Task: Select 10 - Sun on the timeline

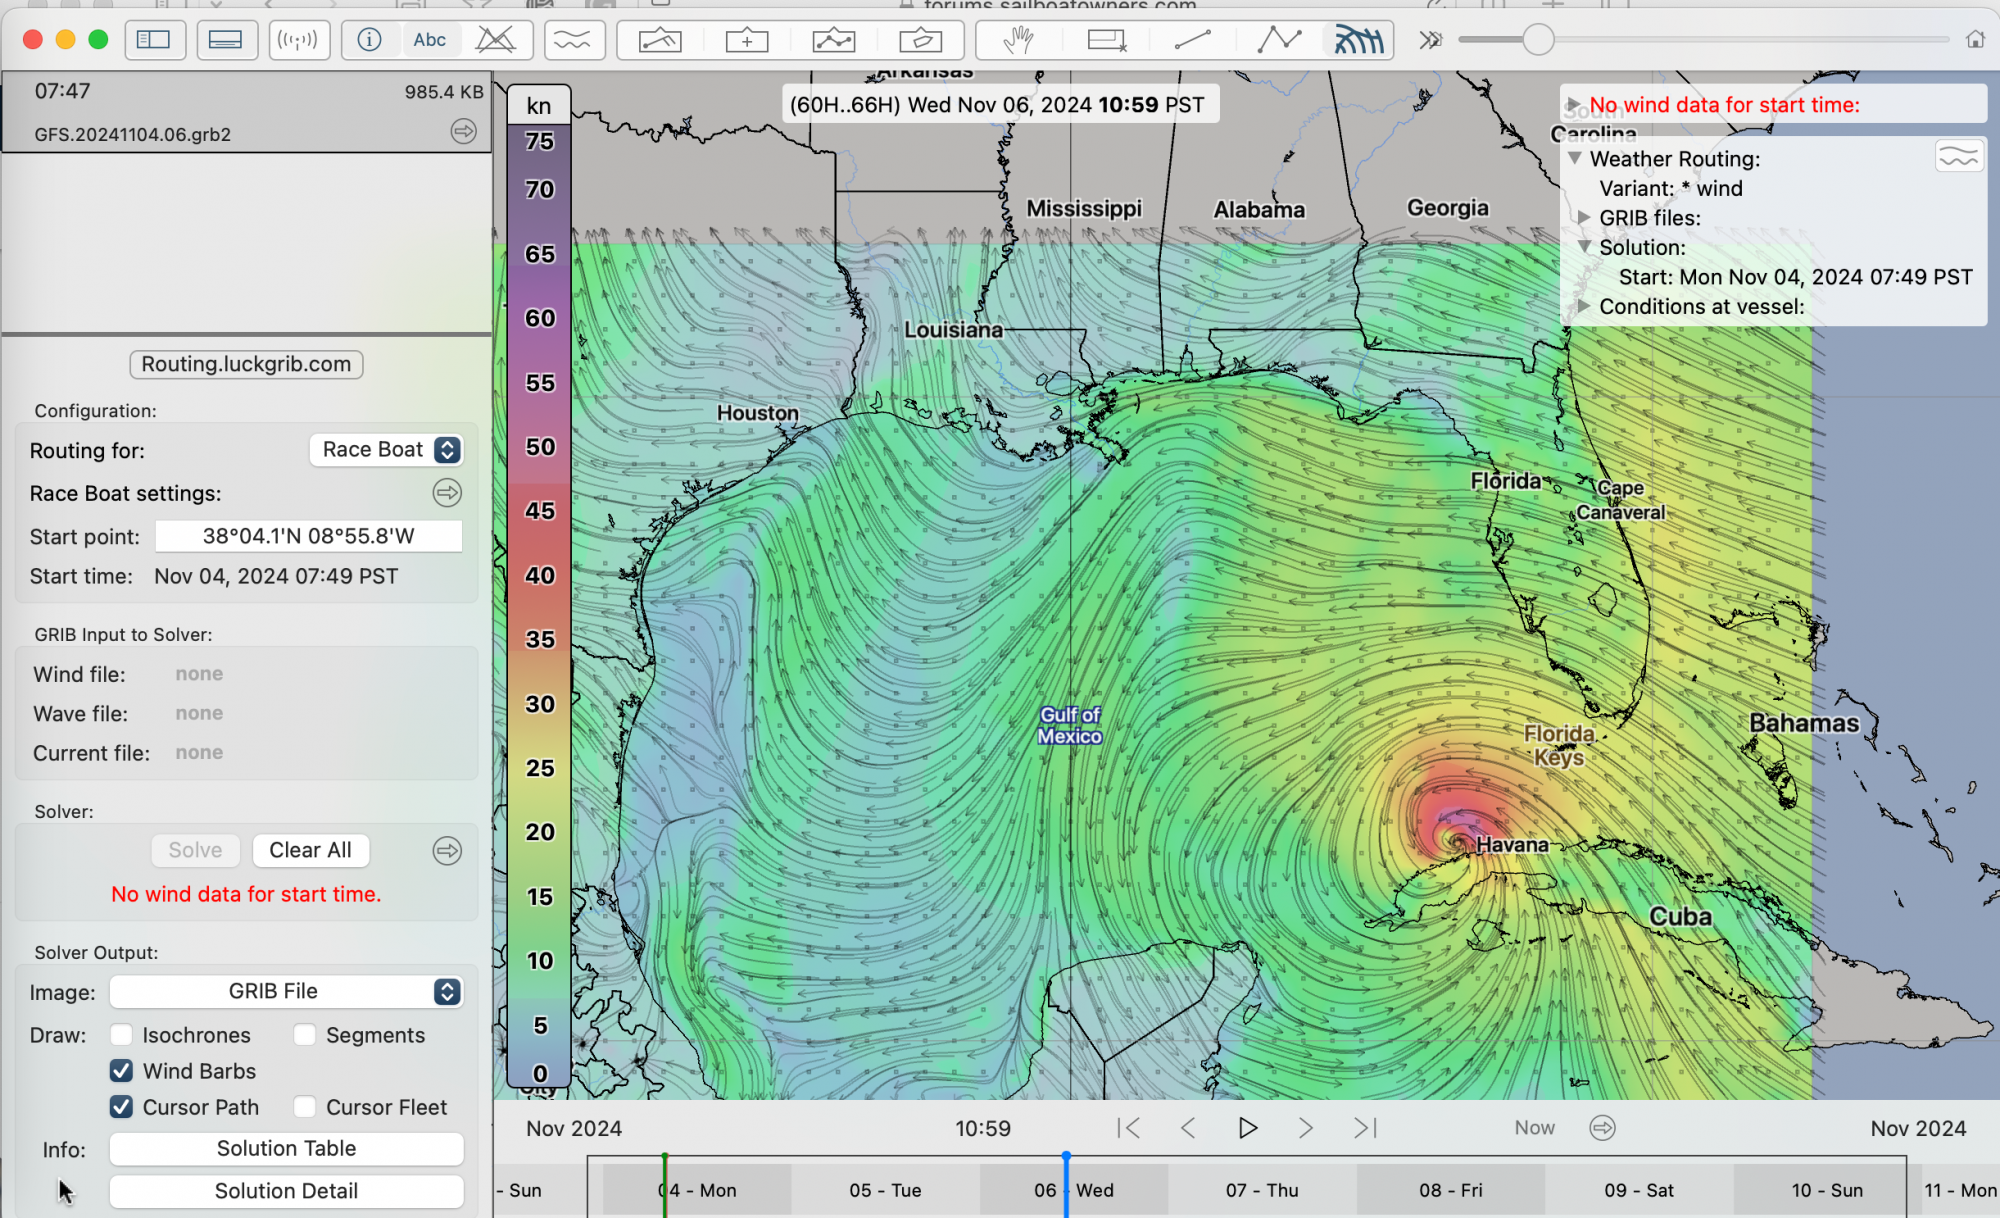Action: (1827, 1190)
